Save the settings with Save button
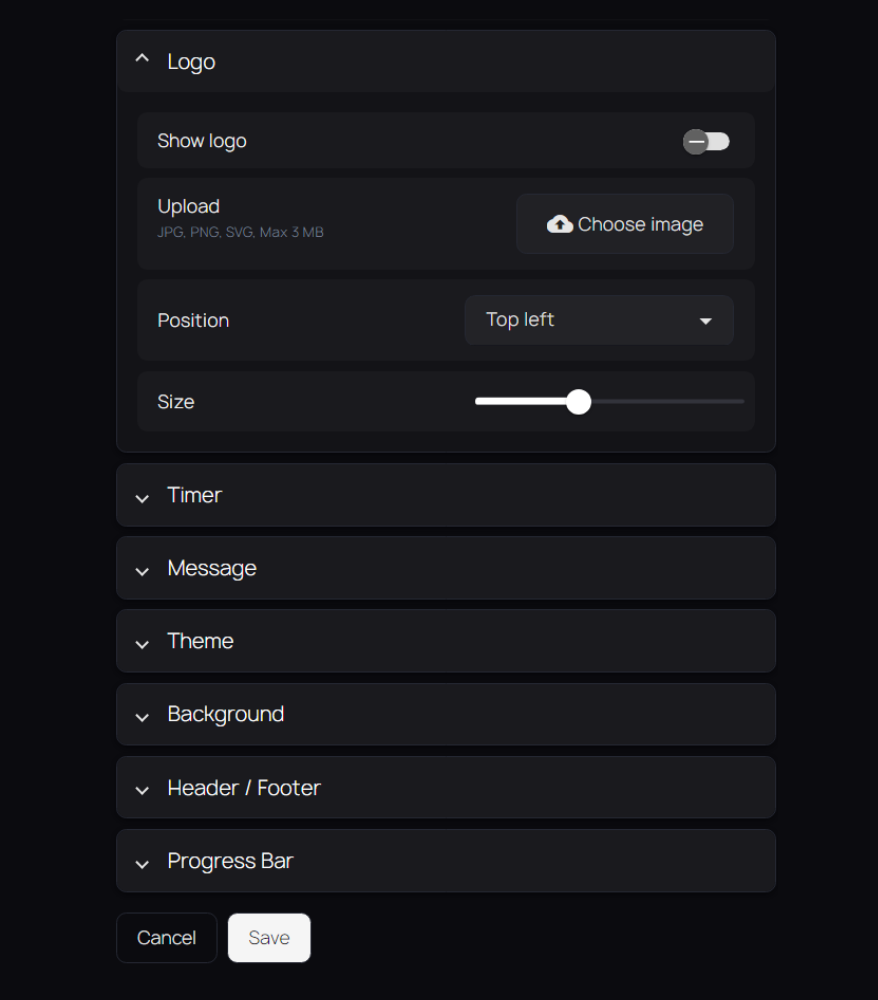The height and width of the screenshot is (1000, 878). (x=269, y=938)
